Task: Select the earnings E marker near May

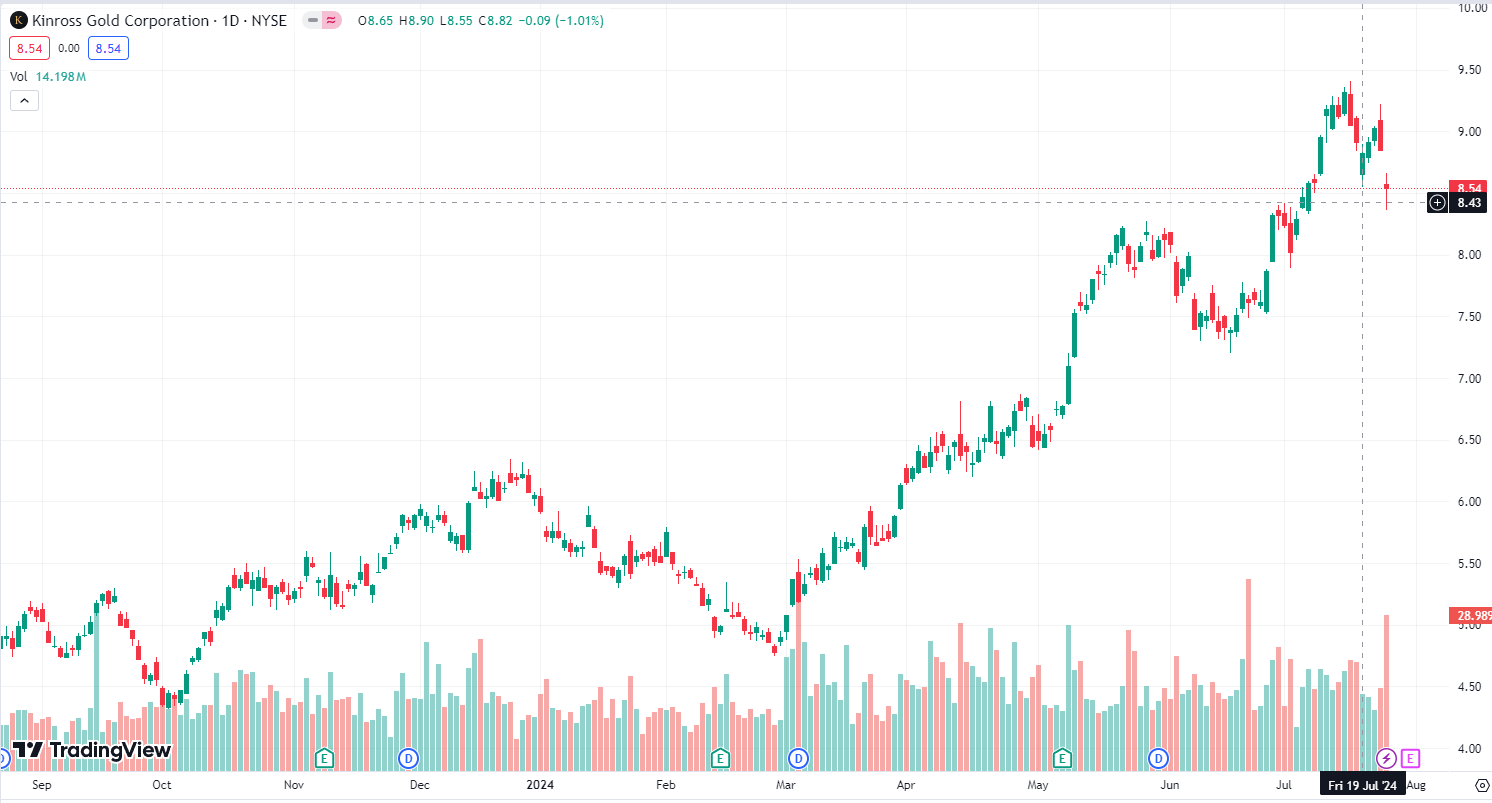Action: coord(1061,757)
